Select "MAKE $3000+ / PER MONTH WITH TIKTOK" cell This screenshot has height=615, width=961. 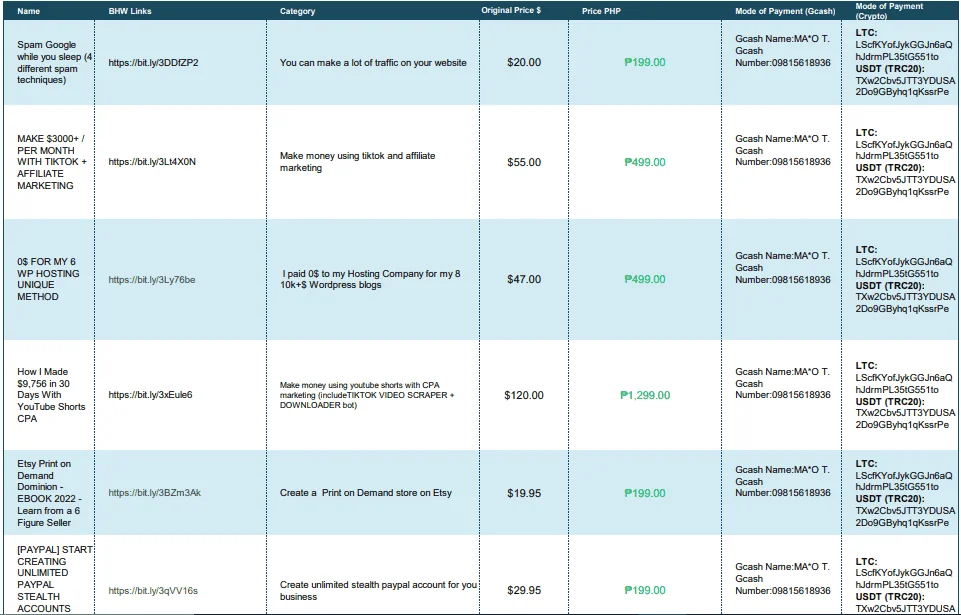click(52, 162)
